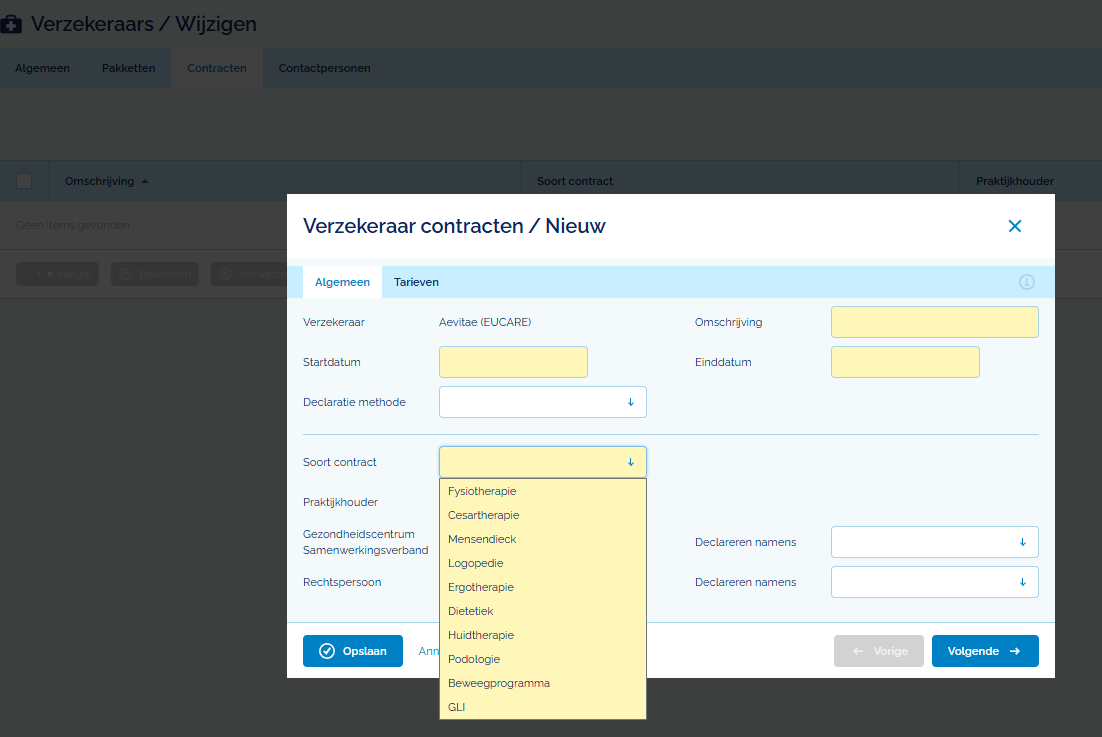Pick the GLI option
This screenshot has height=737, width=1102.
click(457, 707)
